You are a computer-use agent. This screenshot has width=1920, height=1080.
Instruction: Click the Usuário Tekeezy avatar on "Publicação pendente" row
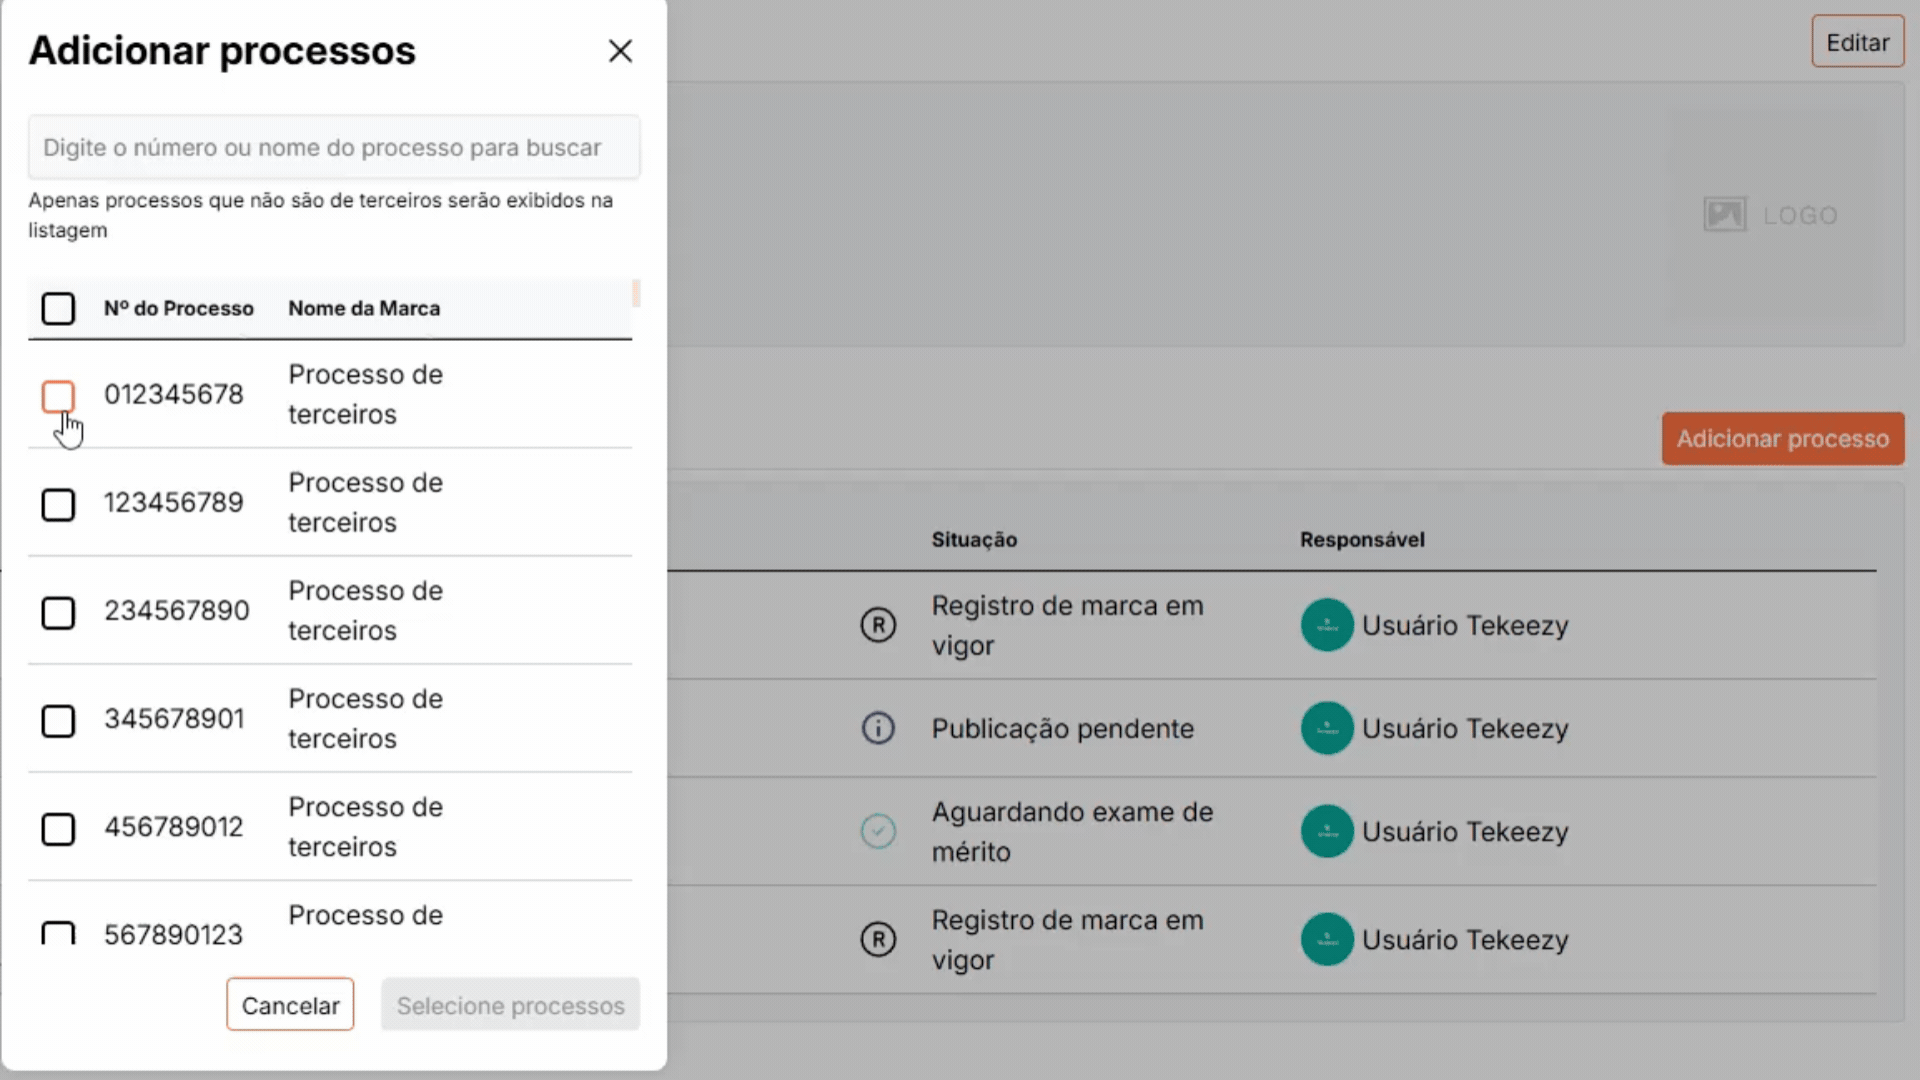click(x=1327, y=728)
